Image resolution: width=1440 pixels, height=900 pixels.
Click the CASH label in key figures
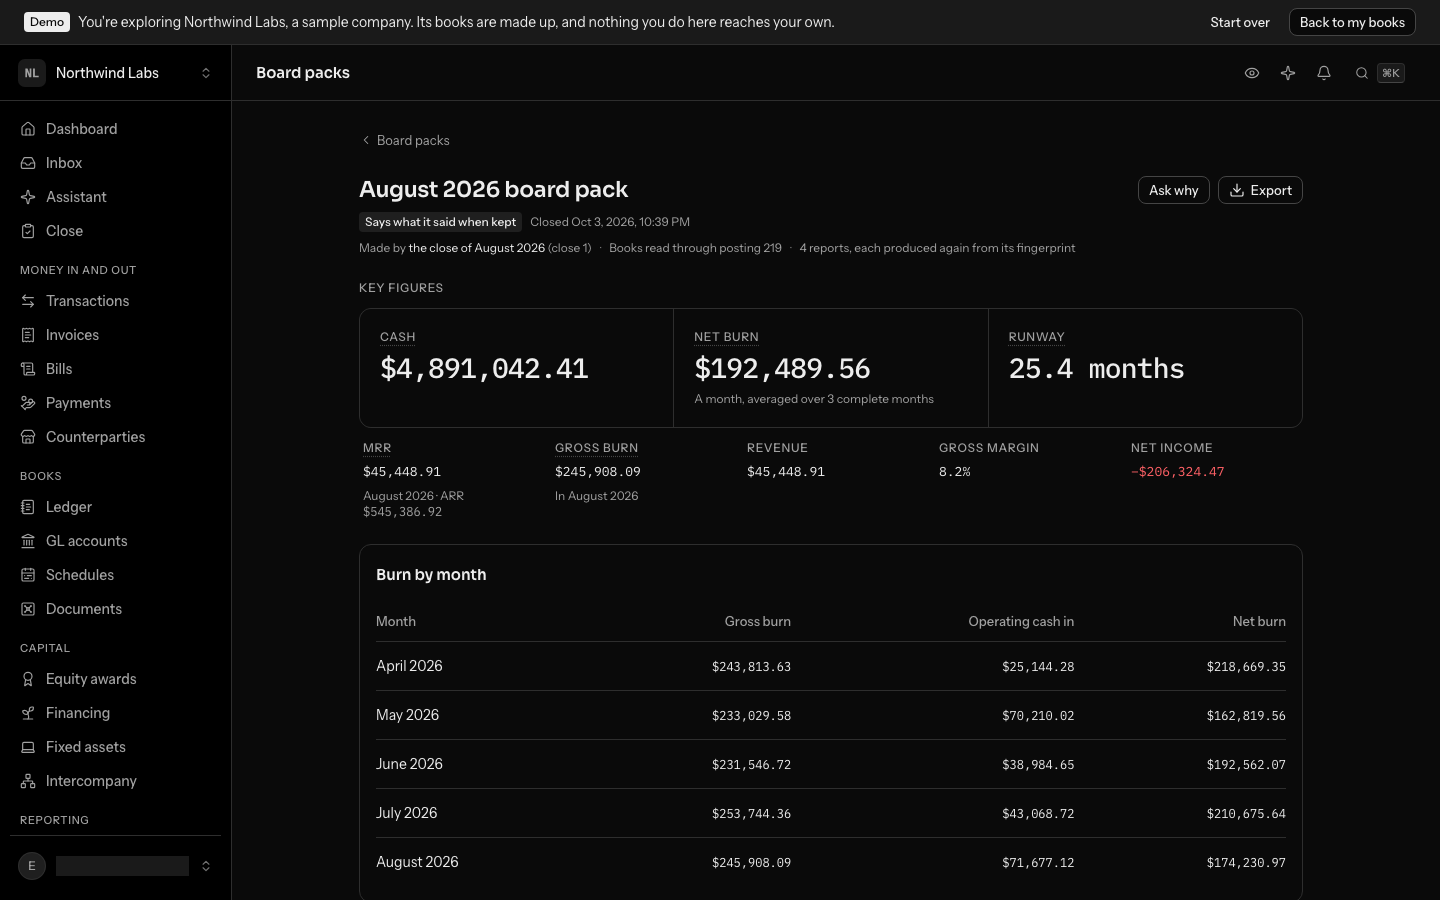click(x=398, y=337)
